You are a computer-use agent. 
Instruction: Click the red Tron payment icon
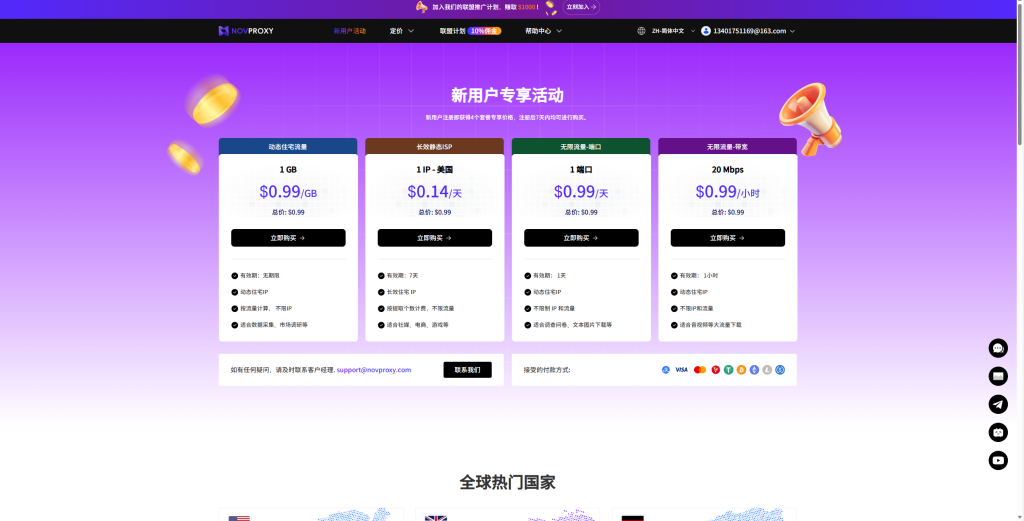click(716, 370)
